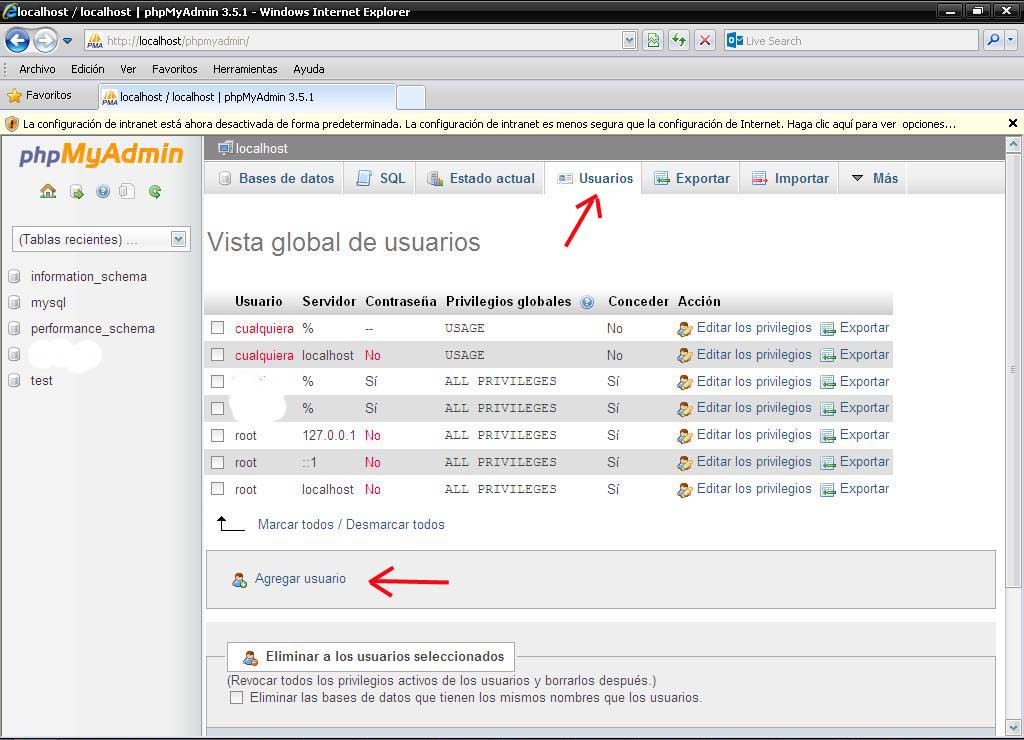Image resolution: width=1024 pixels, height=740 pixels.
Task: Open the Ayuda menu
Action: pos(309,69)
